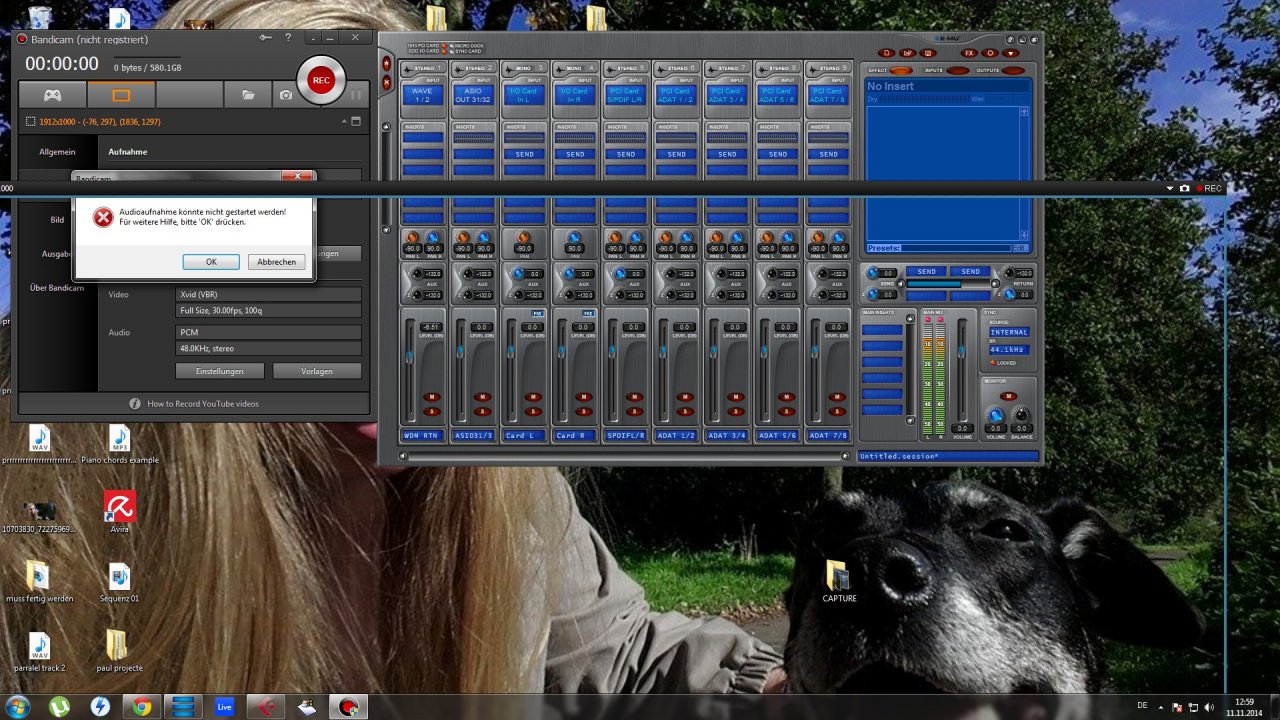
Task: Open Über Bandicam tab
Action: point(57,288)
